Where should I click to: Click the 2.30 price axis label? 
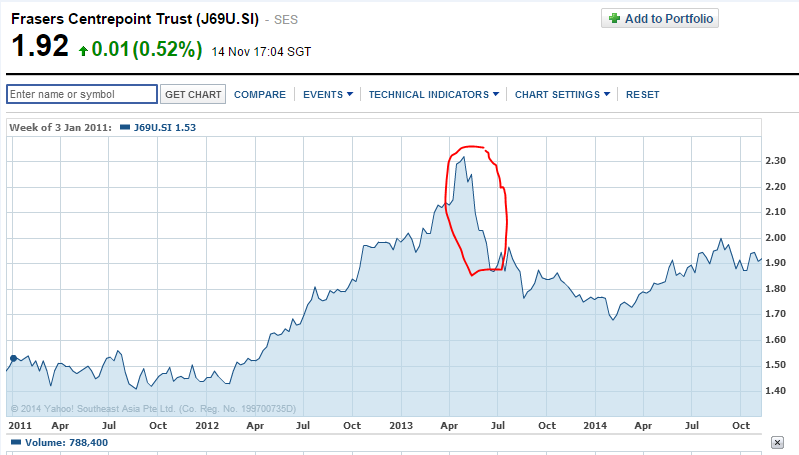776,160
